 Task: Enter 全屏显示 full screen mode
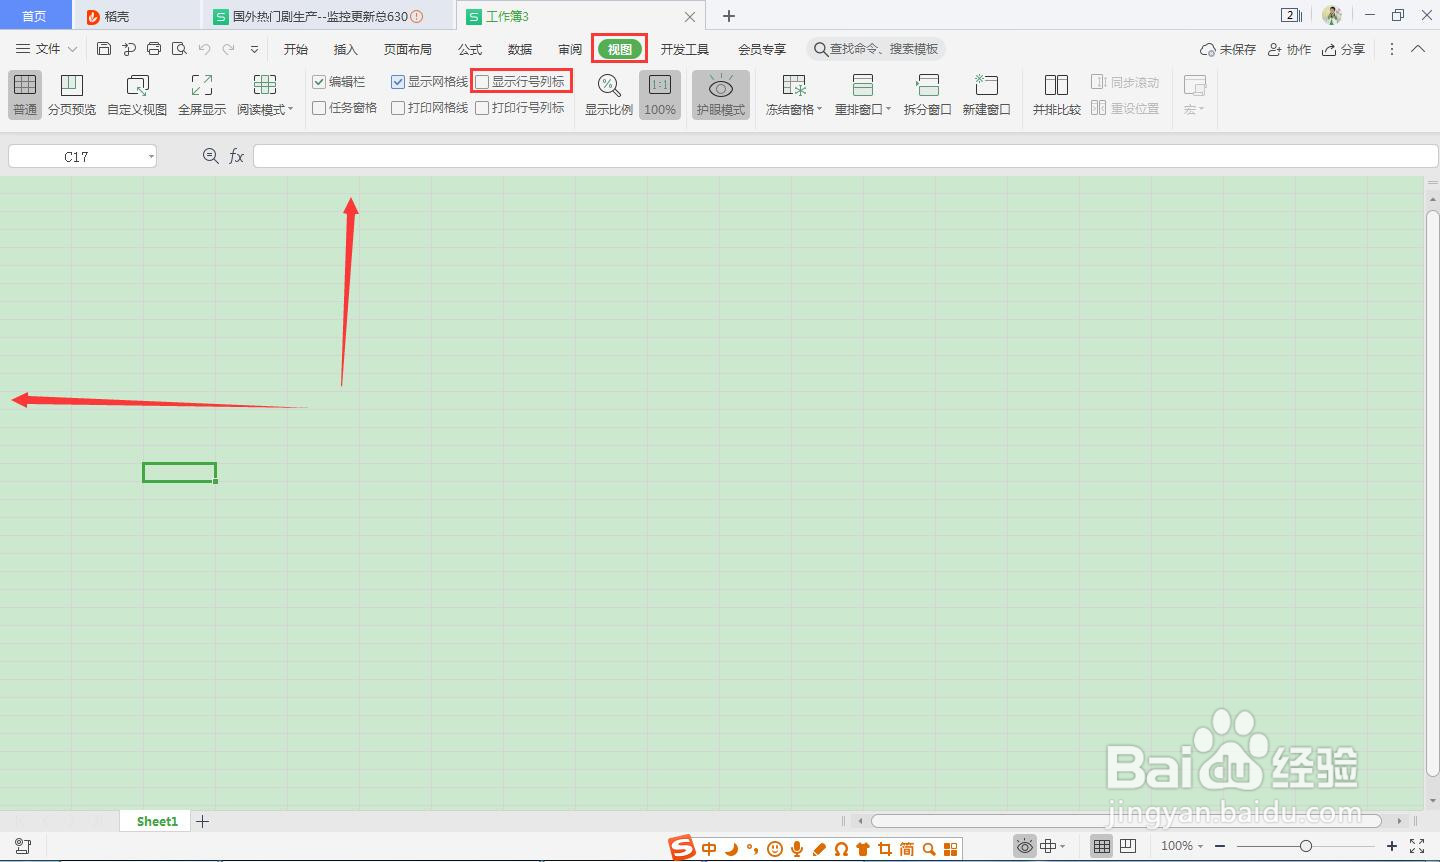point(202,95)
